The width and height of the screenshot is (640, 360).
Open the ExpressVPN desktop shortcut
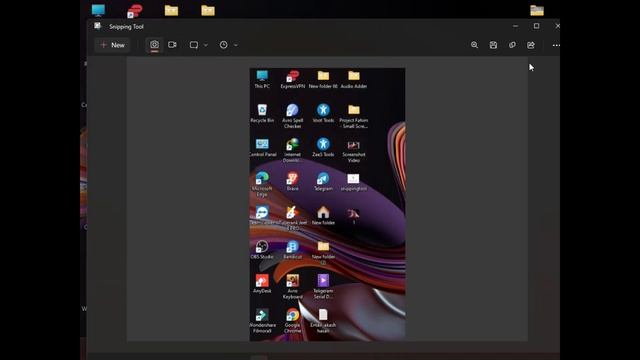pos(134,11)
